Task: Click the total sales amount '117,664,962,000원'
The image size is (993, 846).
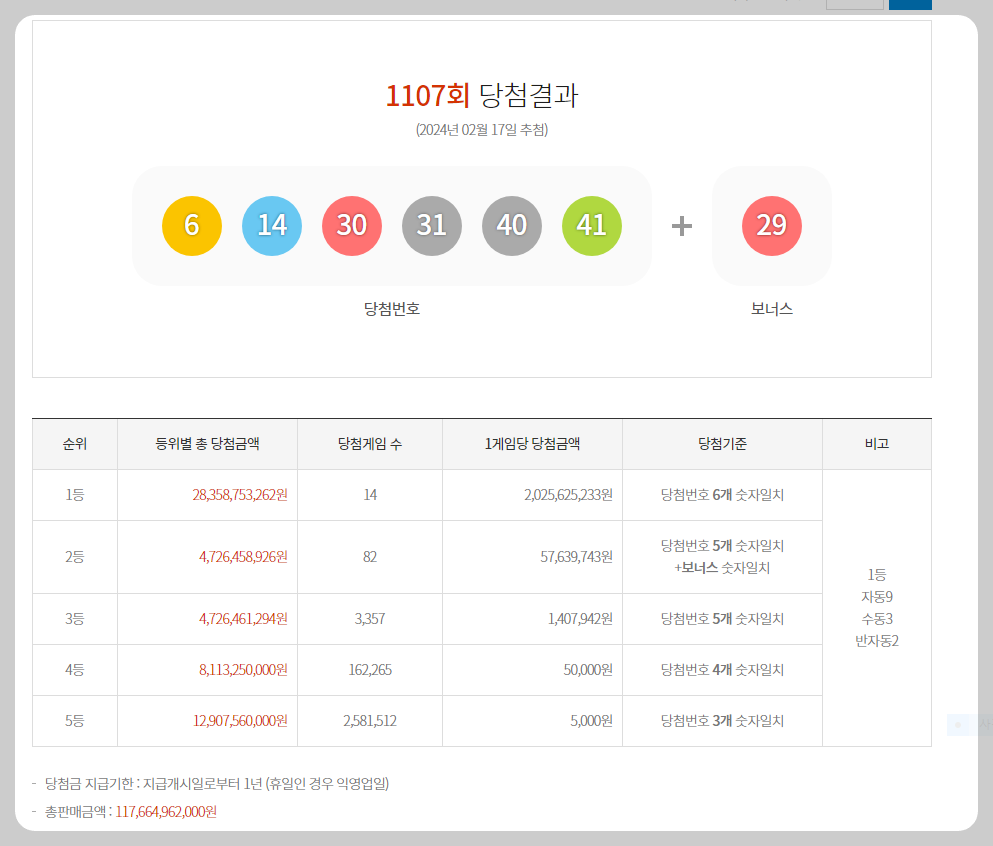Action: click(166, 812)
